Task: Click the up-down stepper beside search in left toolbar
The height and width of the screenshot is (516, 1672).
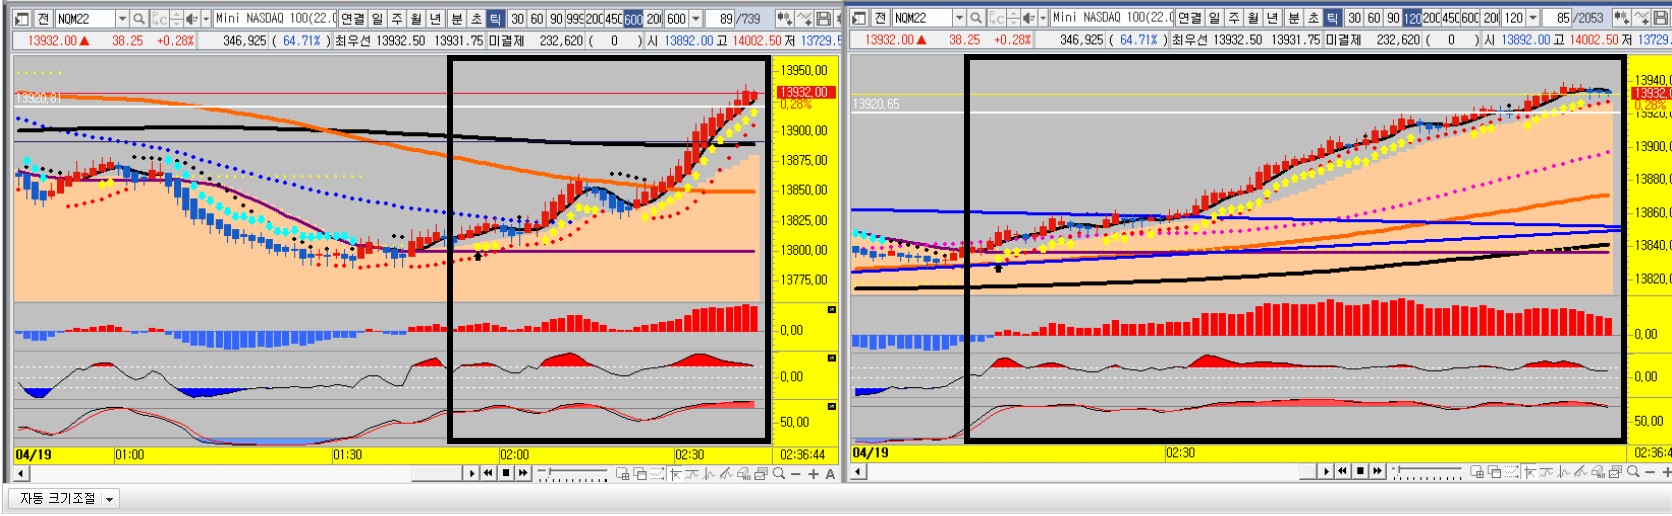Action: pos(176,19)
